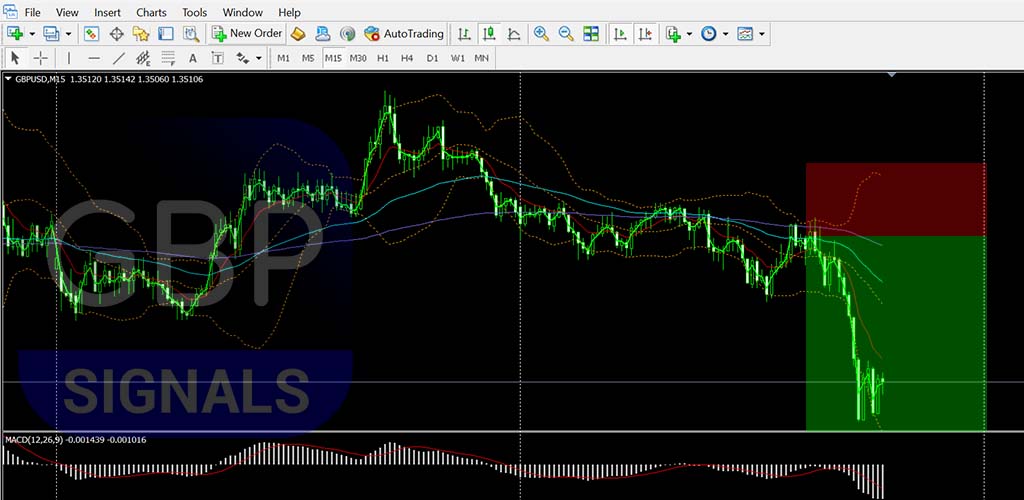Set timeframe to MN
1024x500 pixels.
click(x=481, y=58)
